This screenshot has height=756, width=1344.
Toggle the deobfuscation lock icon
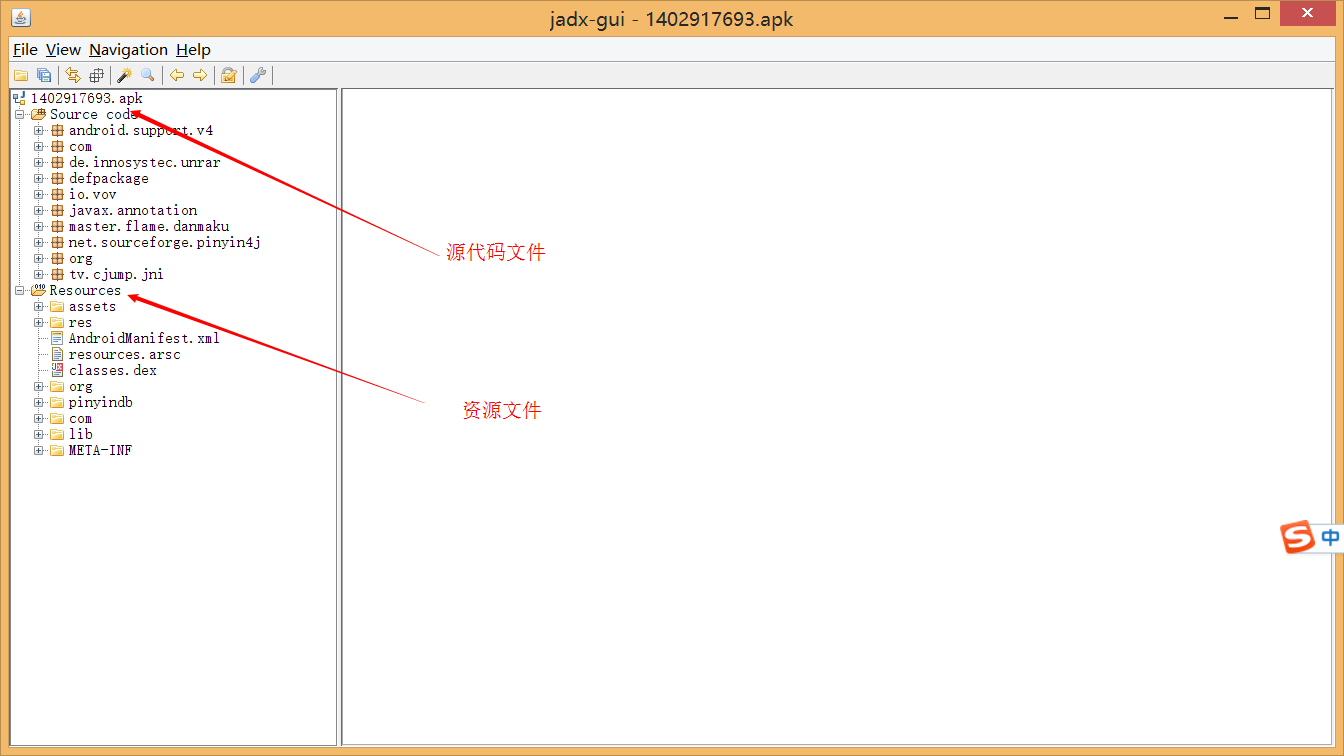(x=229, y=75)
